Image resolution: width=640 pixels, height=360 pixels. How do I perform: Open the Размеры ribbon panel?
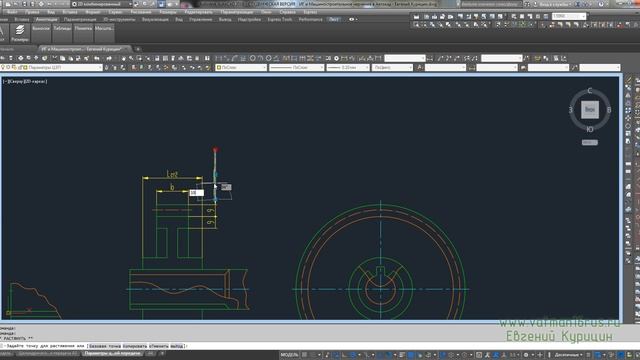click(x=20, y=33)
